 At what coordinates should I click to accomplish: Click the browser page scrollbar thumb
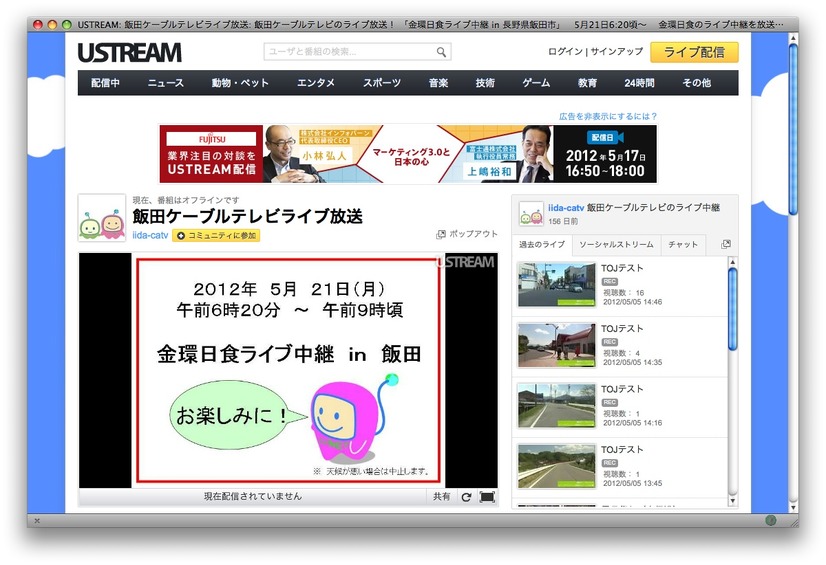793,130
